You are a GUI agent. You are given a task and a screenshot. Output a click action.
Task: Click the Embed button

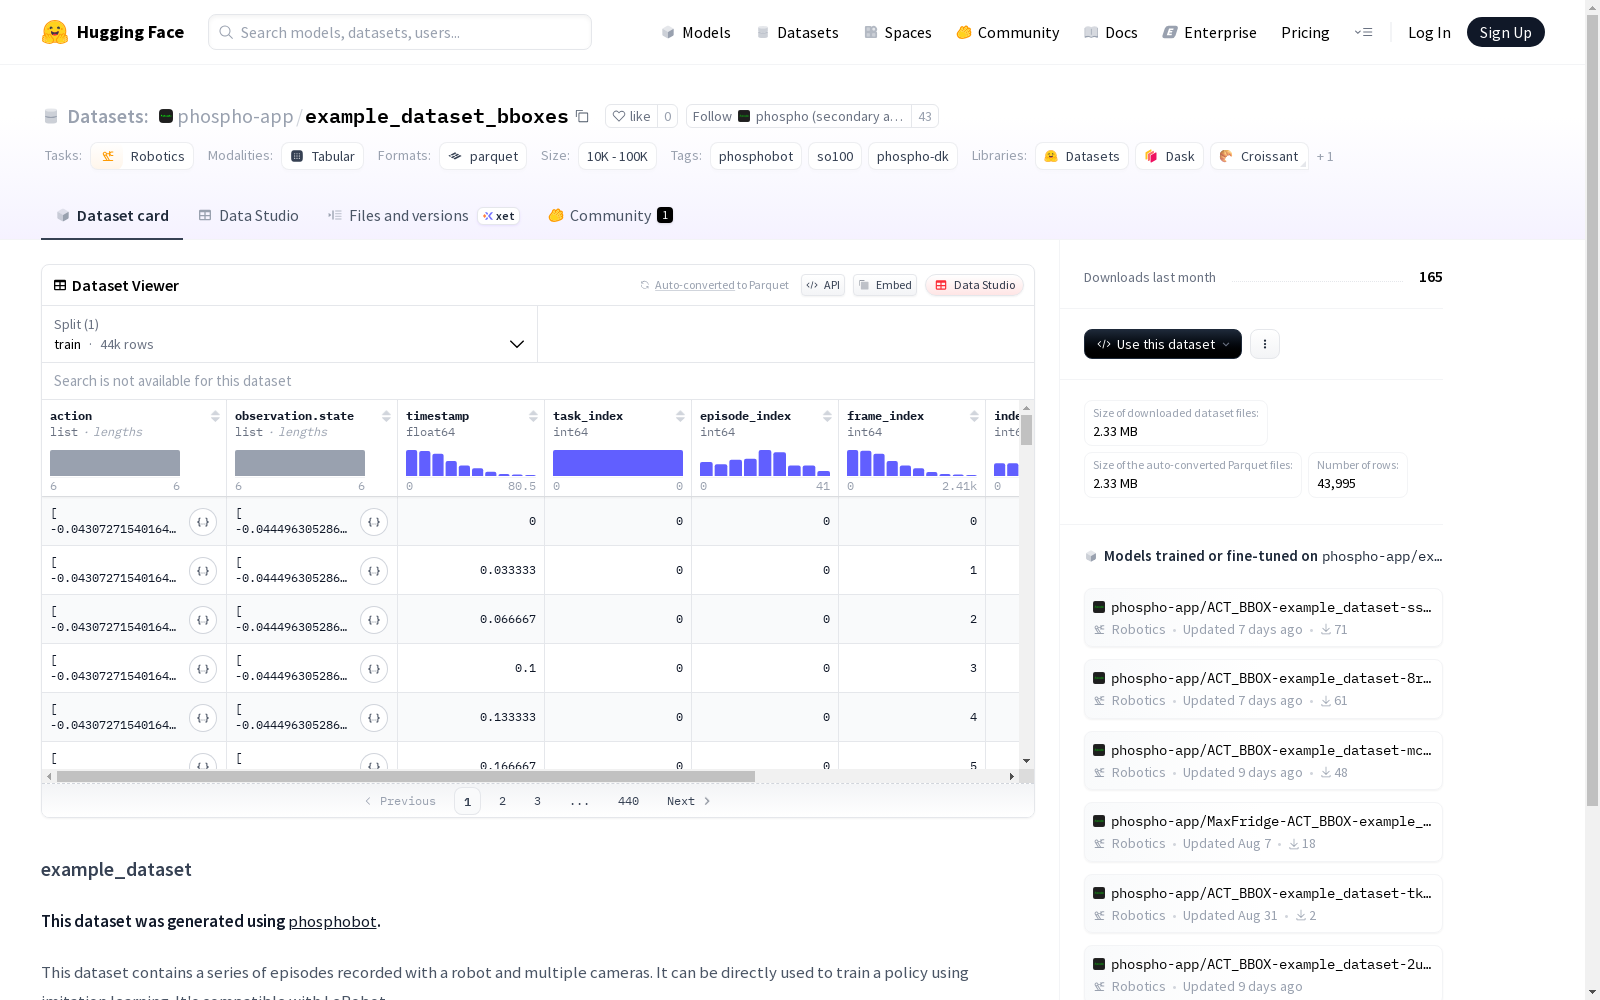tap(885, 285)
